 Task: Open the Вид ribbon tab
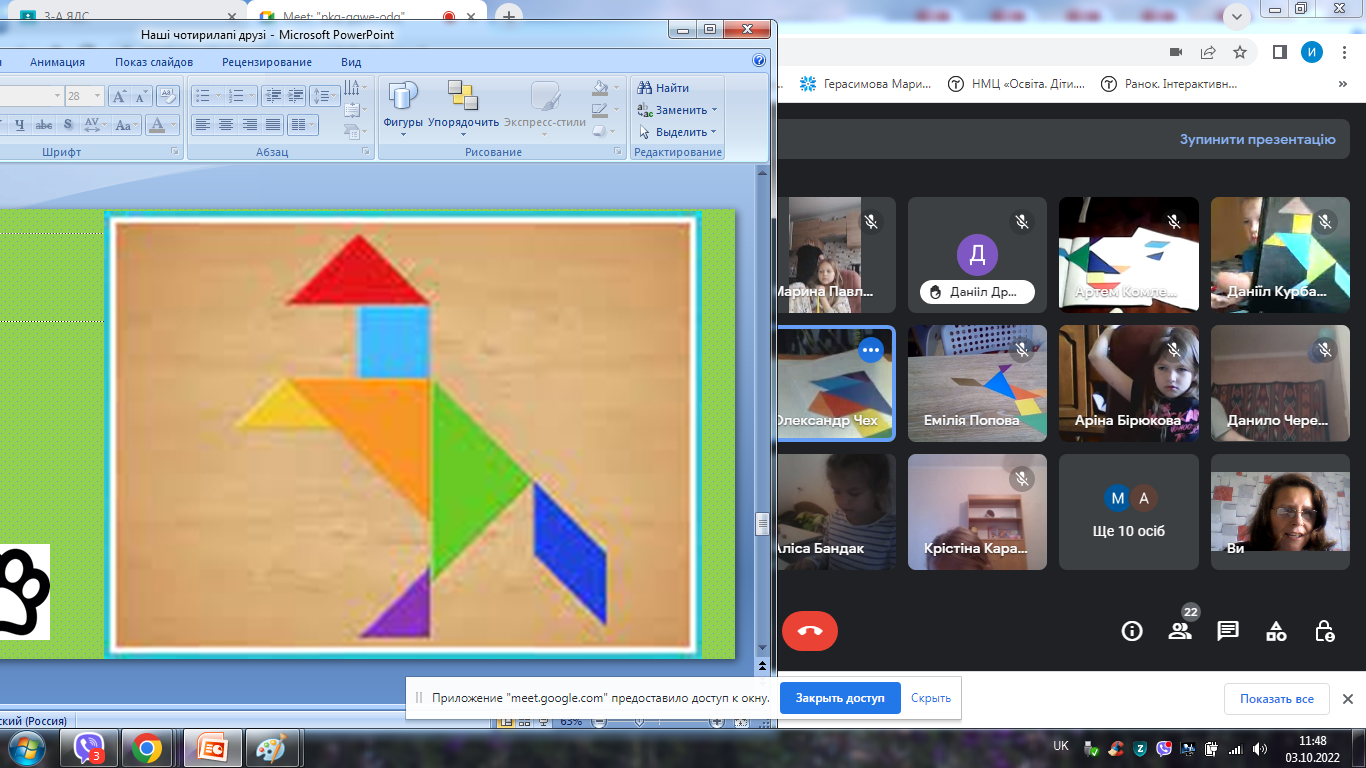coord(351,62)
